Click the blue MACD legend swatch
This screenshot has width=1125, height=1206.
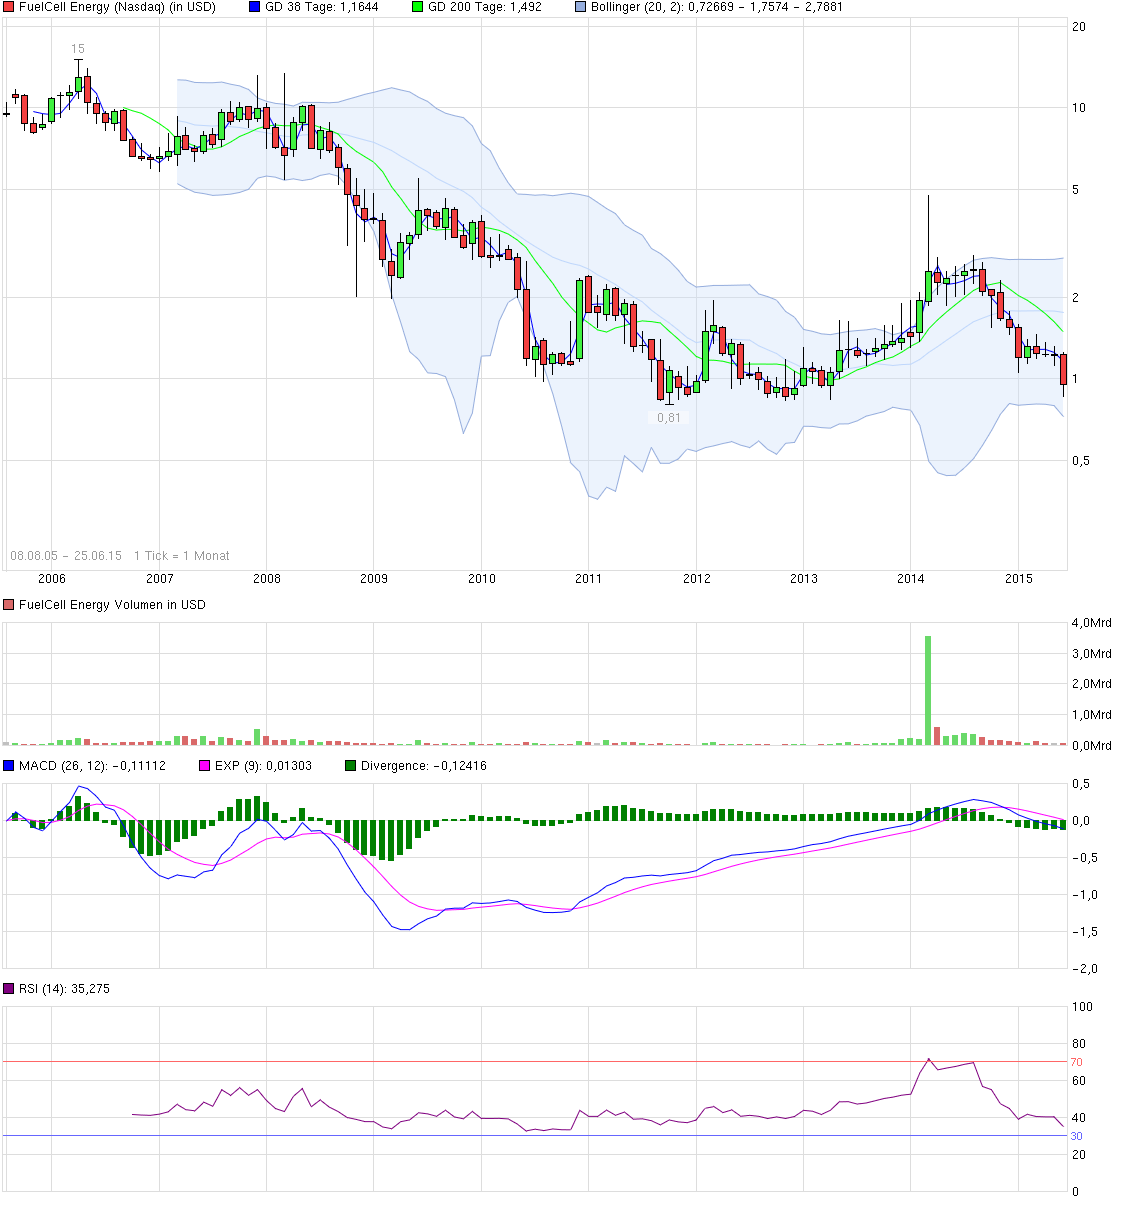(x=9, y=766)
